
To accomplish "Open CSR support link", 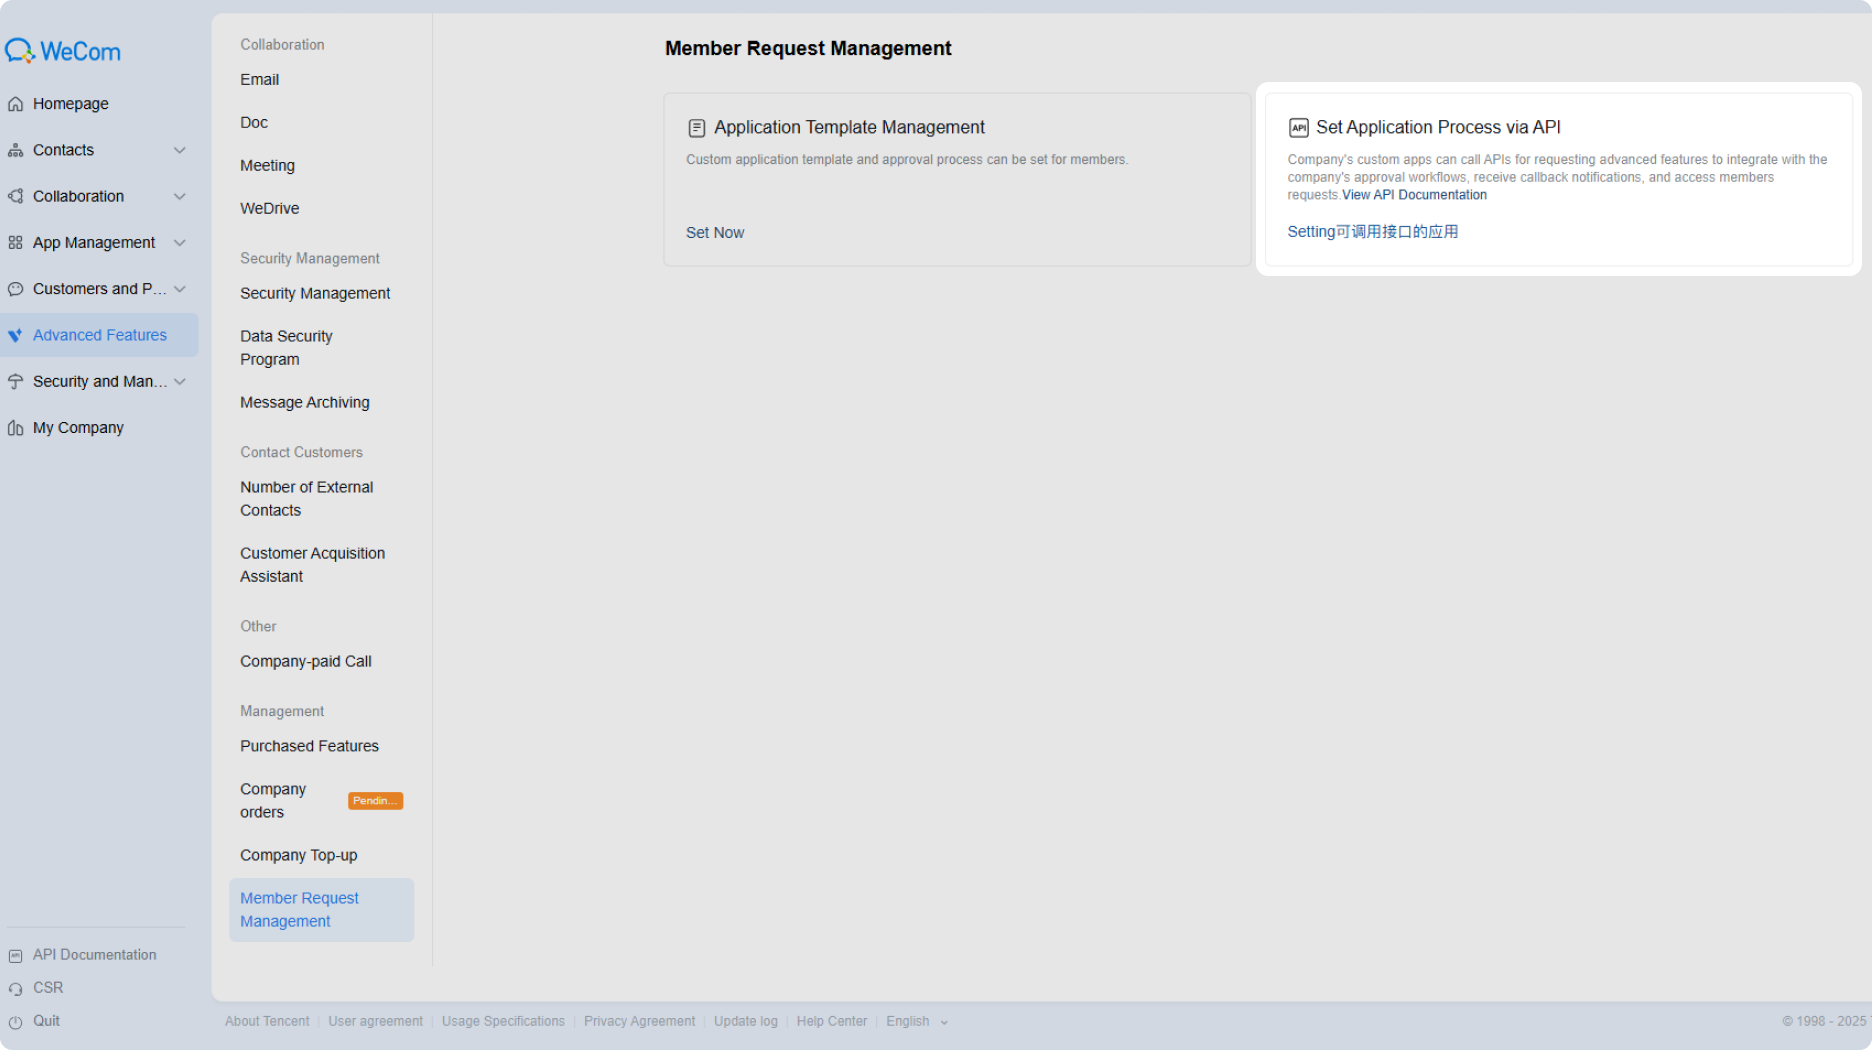I will pyautogui.click(x=48, y=988).
